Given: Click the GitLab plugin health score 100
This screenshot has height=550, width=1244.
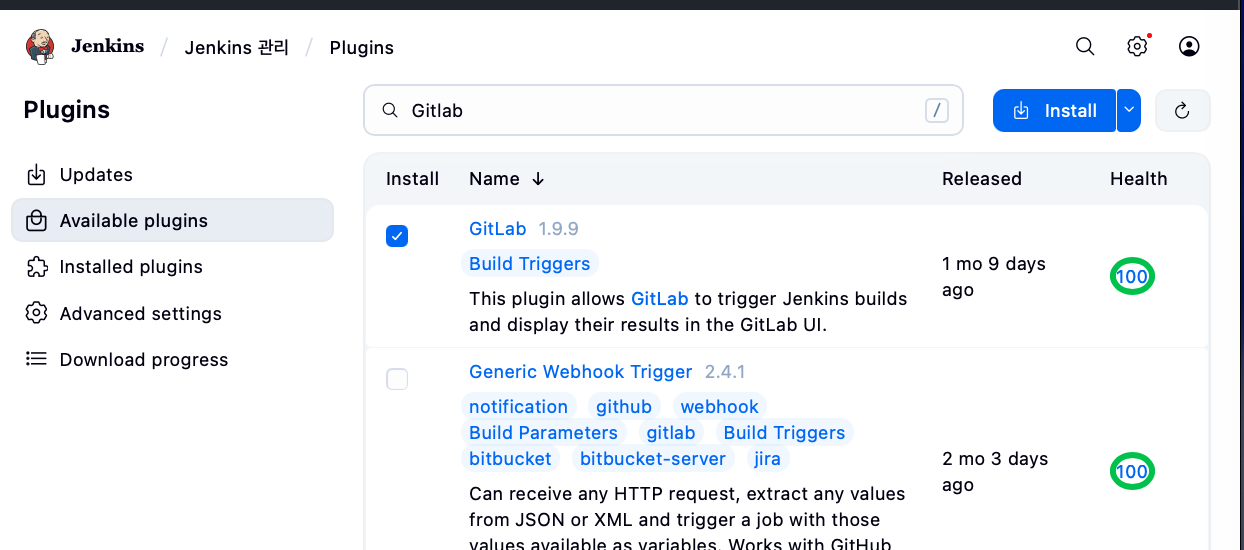Looking at the screenshot, I should pyautogui.click(x=1132, y=277).
